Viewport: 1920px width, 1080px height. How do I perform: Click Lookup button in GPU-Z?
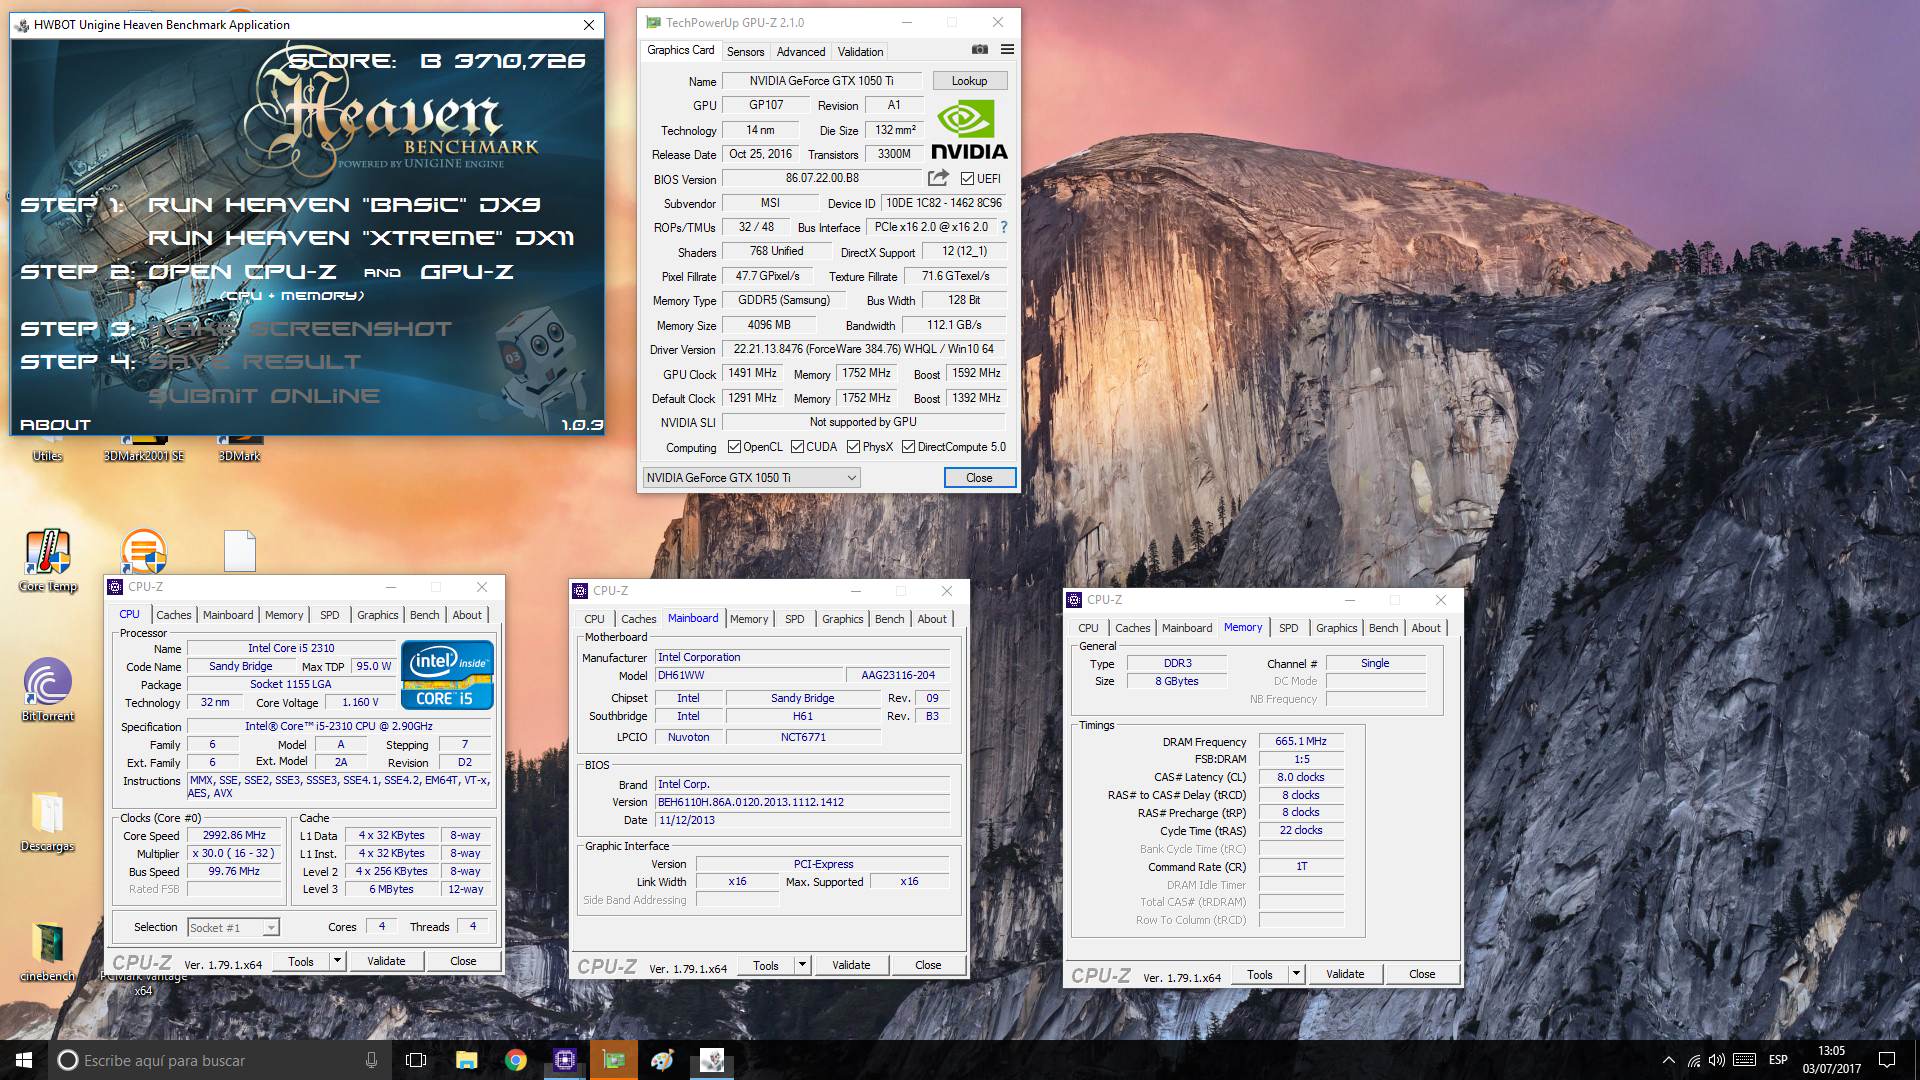point(969,81)
